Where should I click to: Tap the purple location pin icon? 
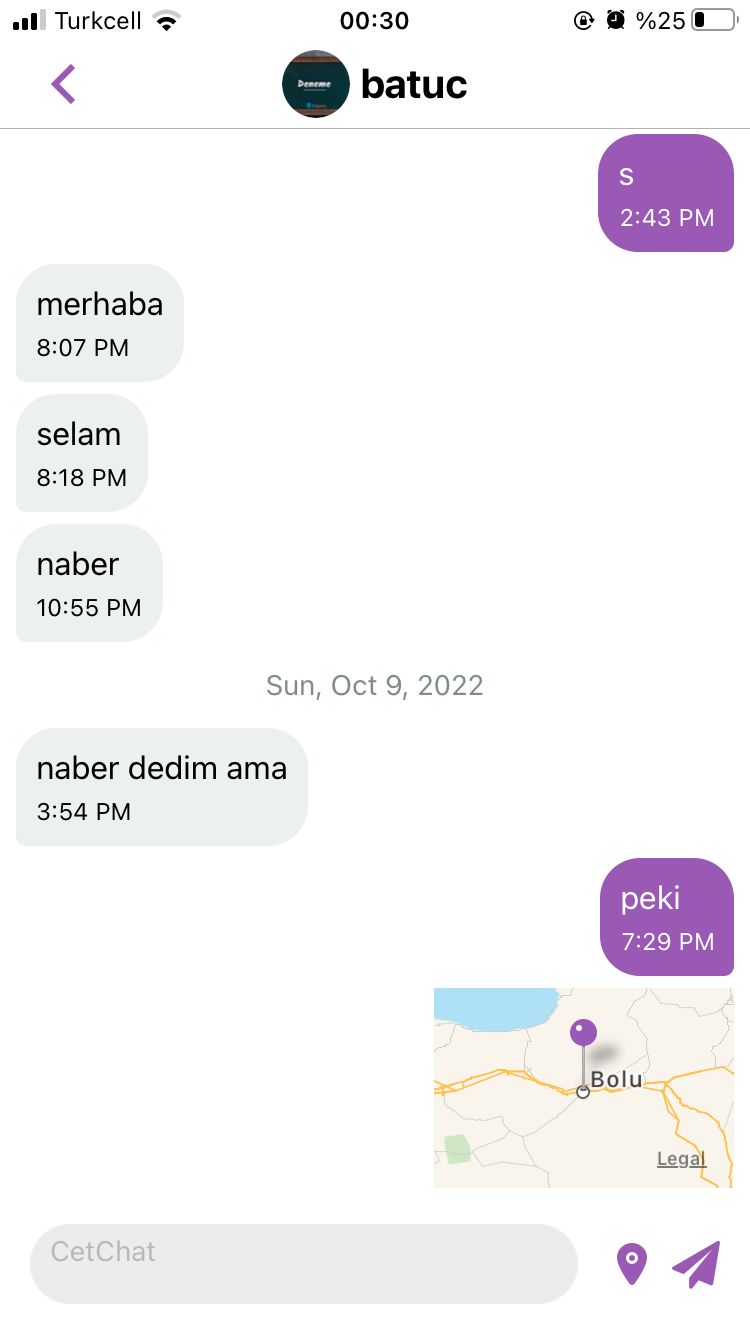point(631,1264)
